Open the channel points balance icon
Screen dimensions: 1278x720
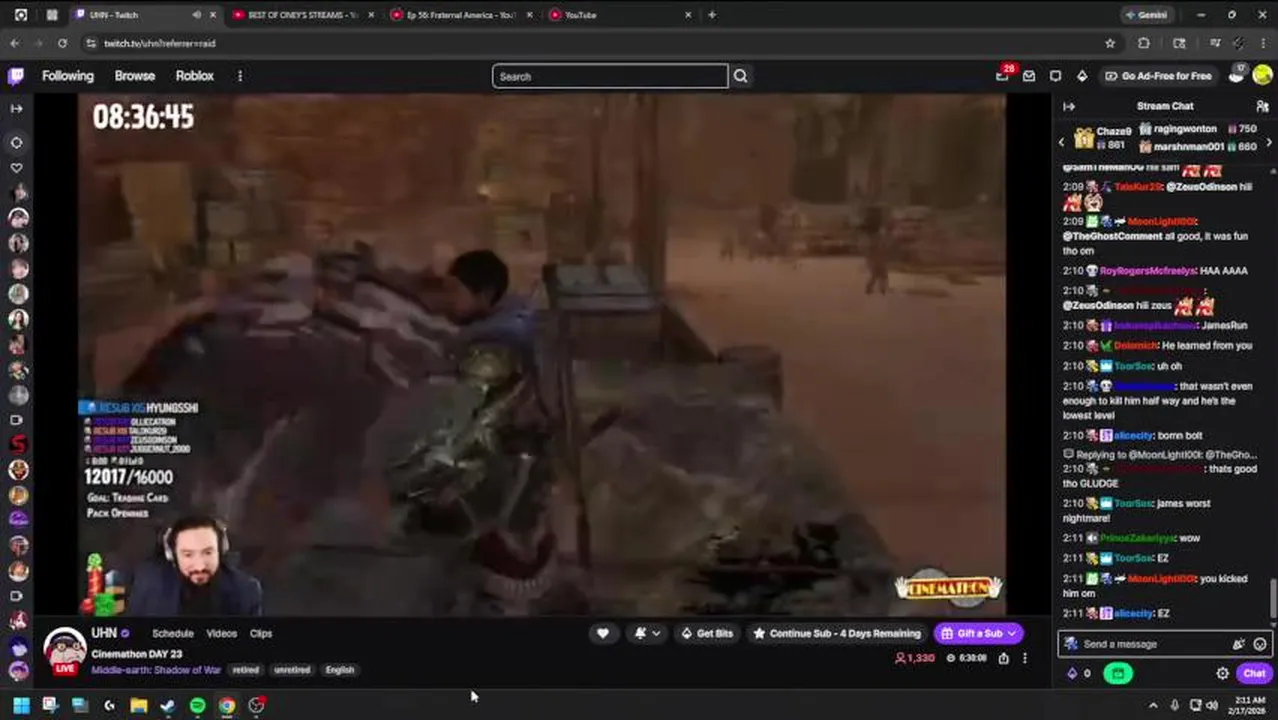(1080, 673)
